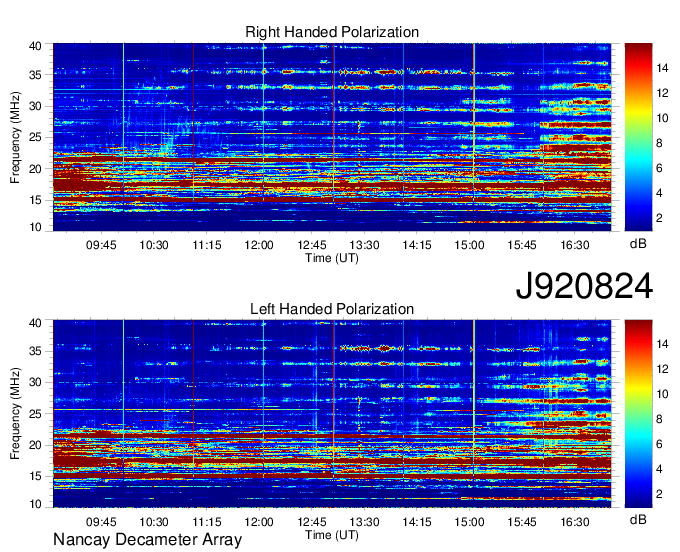Click "Time (UT)" label under Left Handed plot
680x552 pixels.
click(x=332, y=535)
